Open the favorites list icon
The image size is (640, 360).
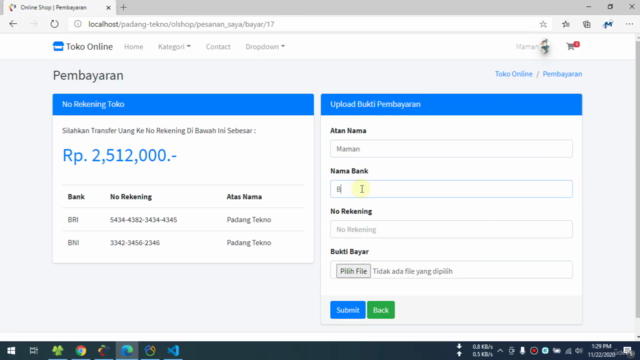coord(566,24)
